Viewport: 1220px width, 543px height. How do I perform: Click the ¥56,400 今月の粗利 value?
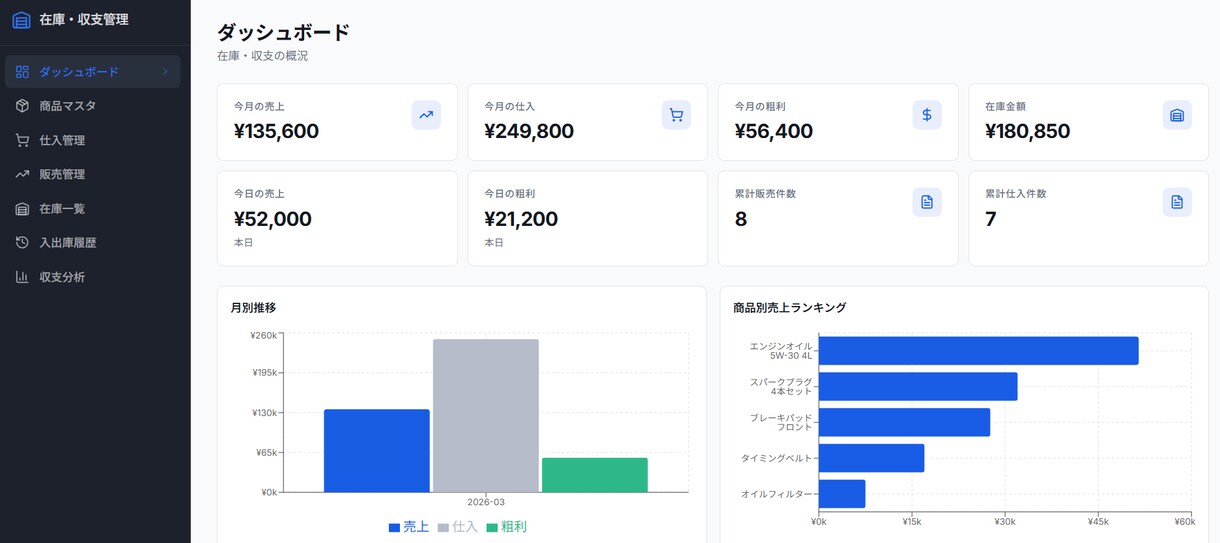click(x=774, y=131)
